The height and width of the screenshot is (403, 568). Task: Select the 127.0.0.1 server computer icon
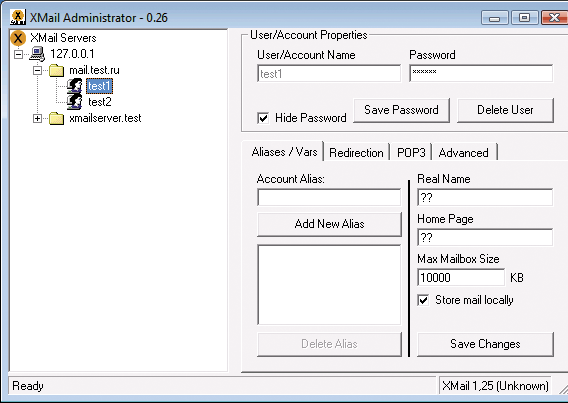click(x=37, y=54)
